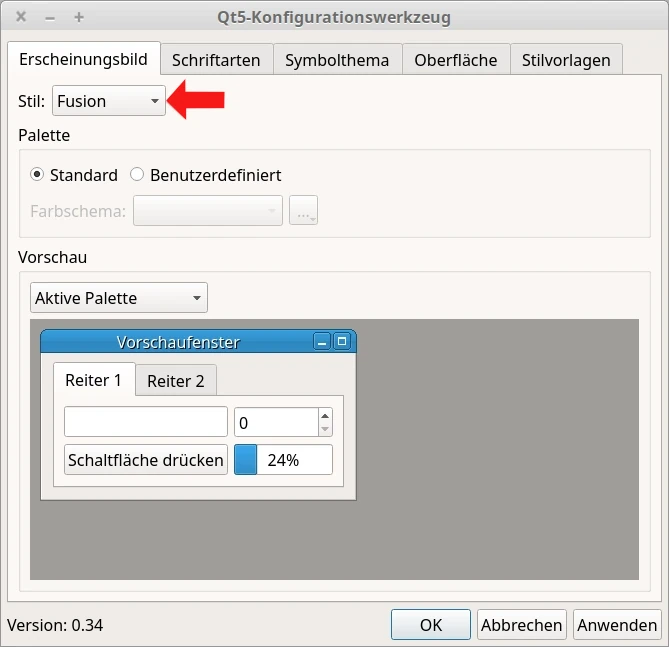Select the Erscheinungsbild tab

click(84, 59)
